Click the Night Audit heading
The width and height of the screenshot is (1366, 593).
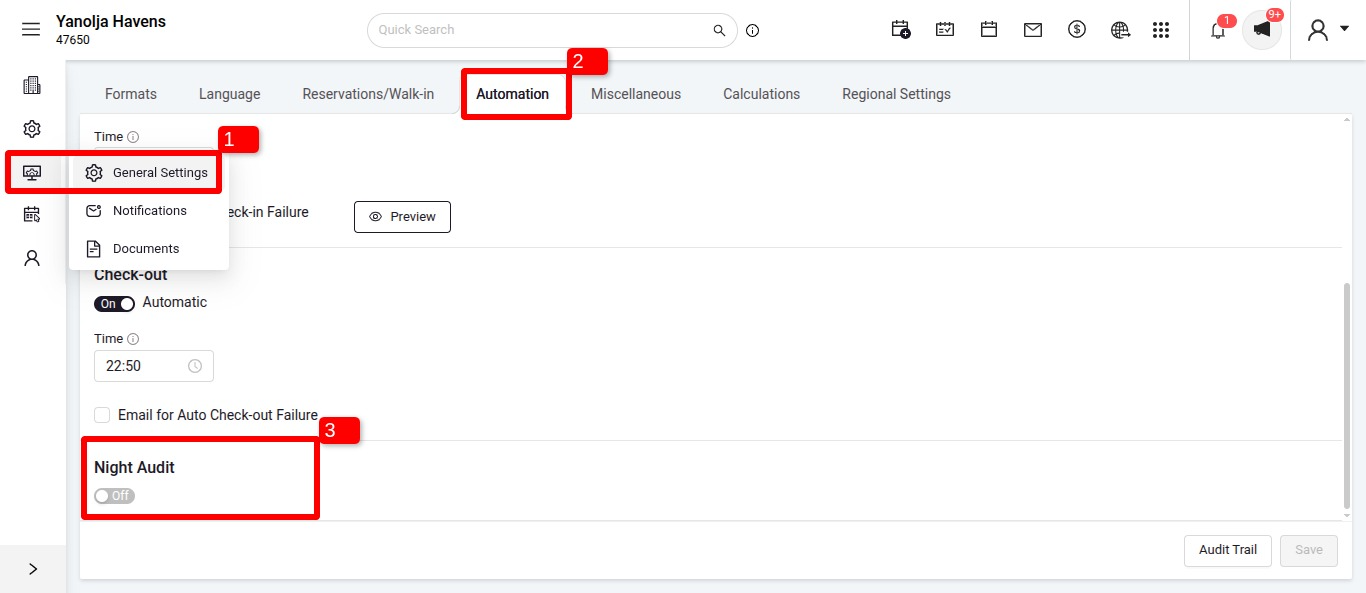pos(134,467)
